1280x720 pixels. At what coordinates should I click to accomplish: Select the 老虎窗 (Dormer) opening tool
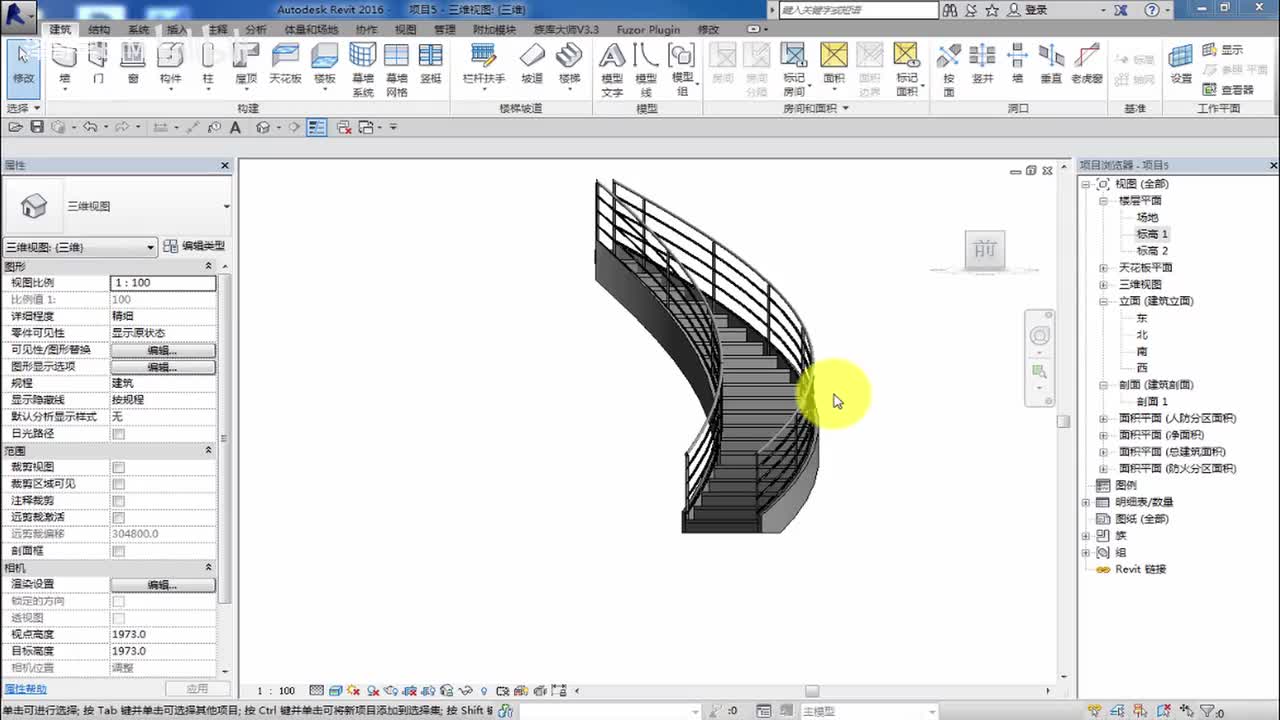tap(1086, 64)
